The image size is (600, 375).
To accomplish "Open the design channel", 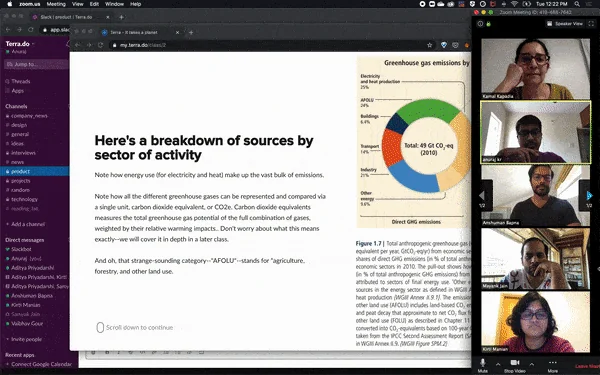I will pos(19,125).
